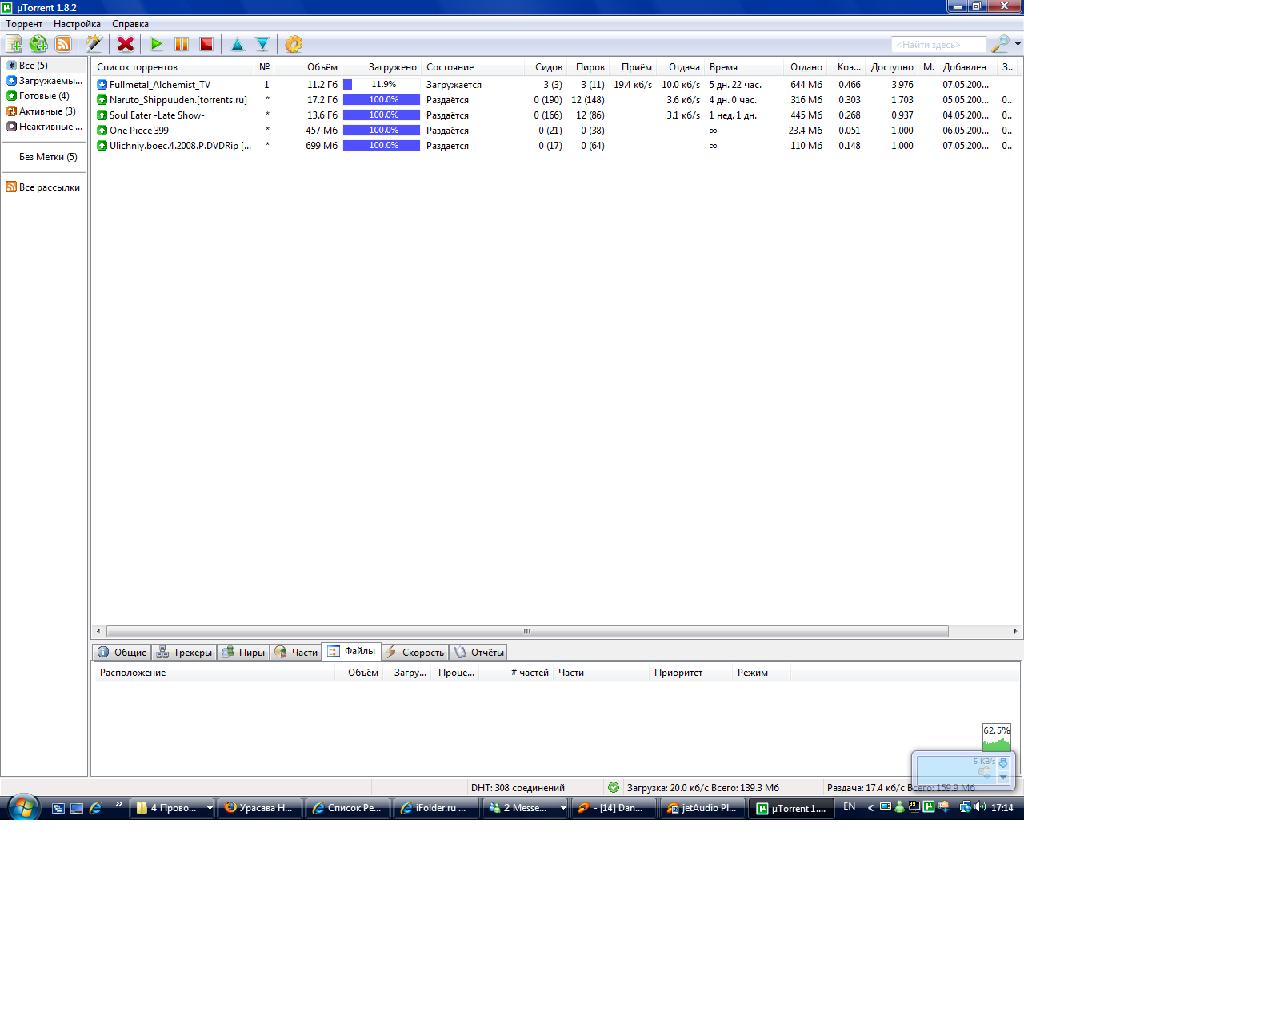Click the Add Torrent toolbar icon
1280x1024 pixels.
click(x=14, y=44)
